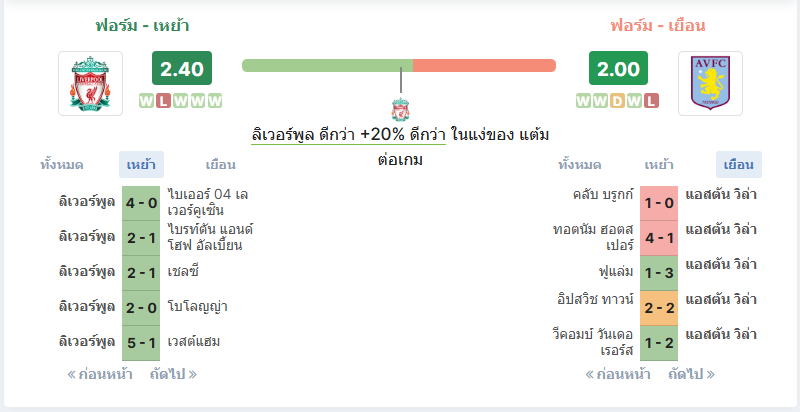Click the 2.00 points-per-game badge

(x=618, y=68)
